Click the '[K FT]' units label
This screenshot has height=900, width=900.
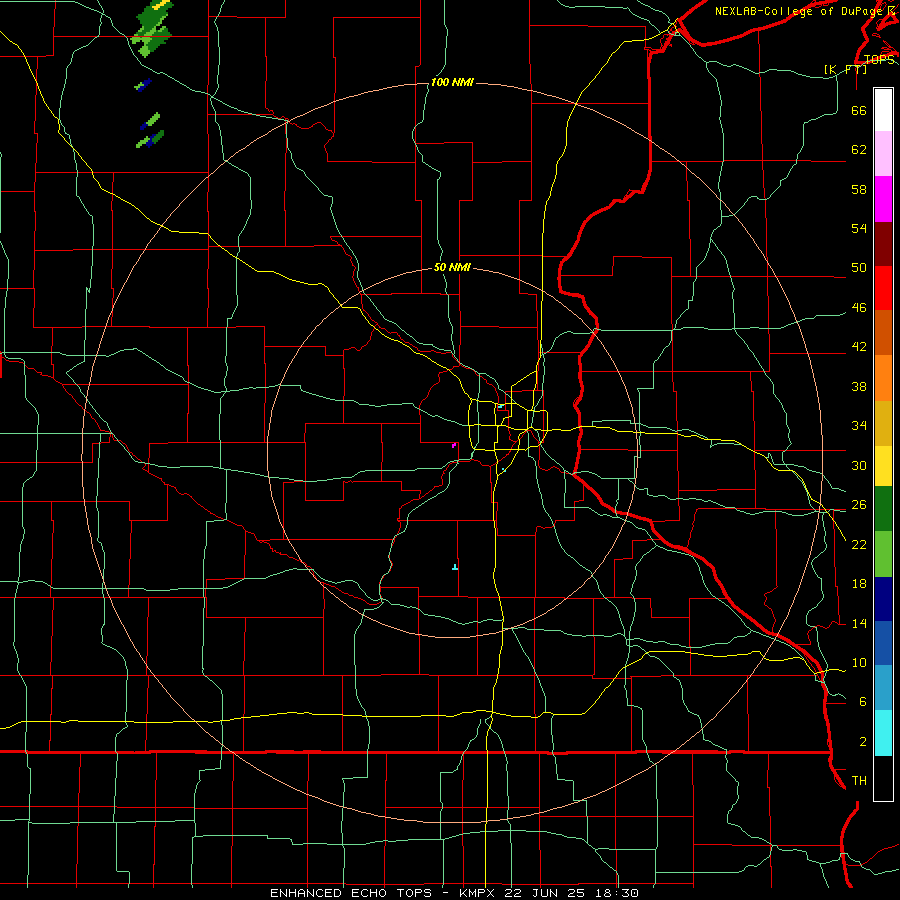845,69
